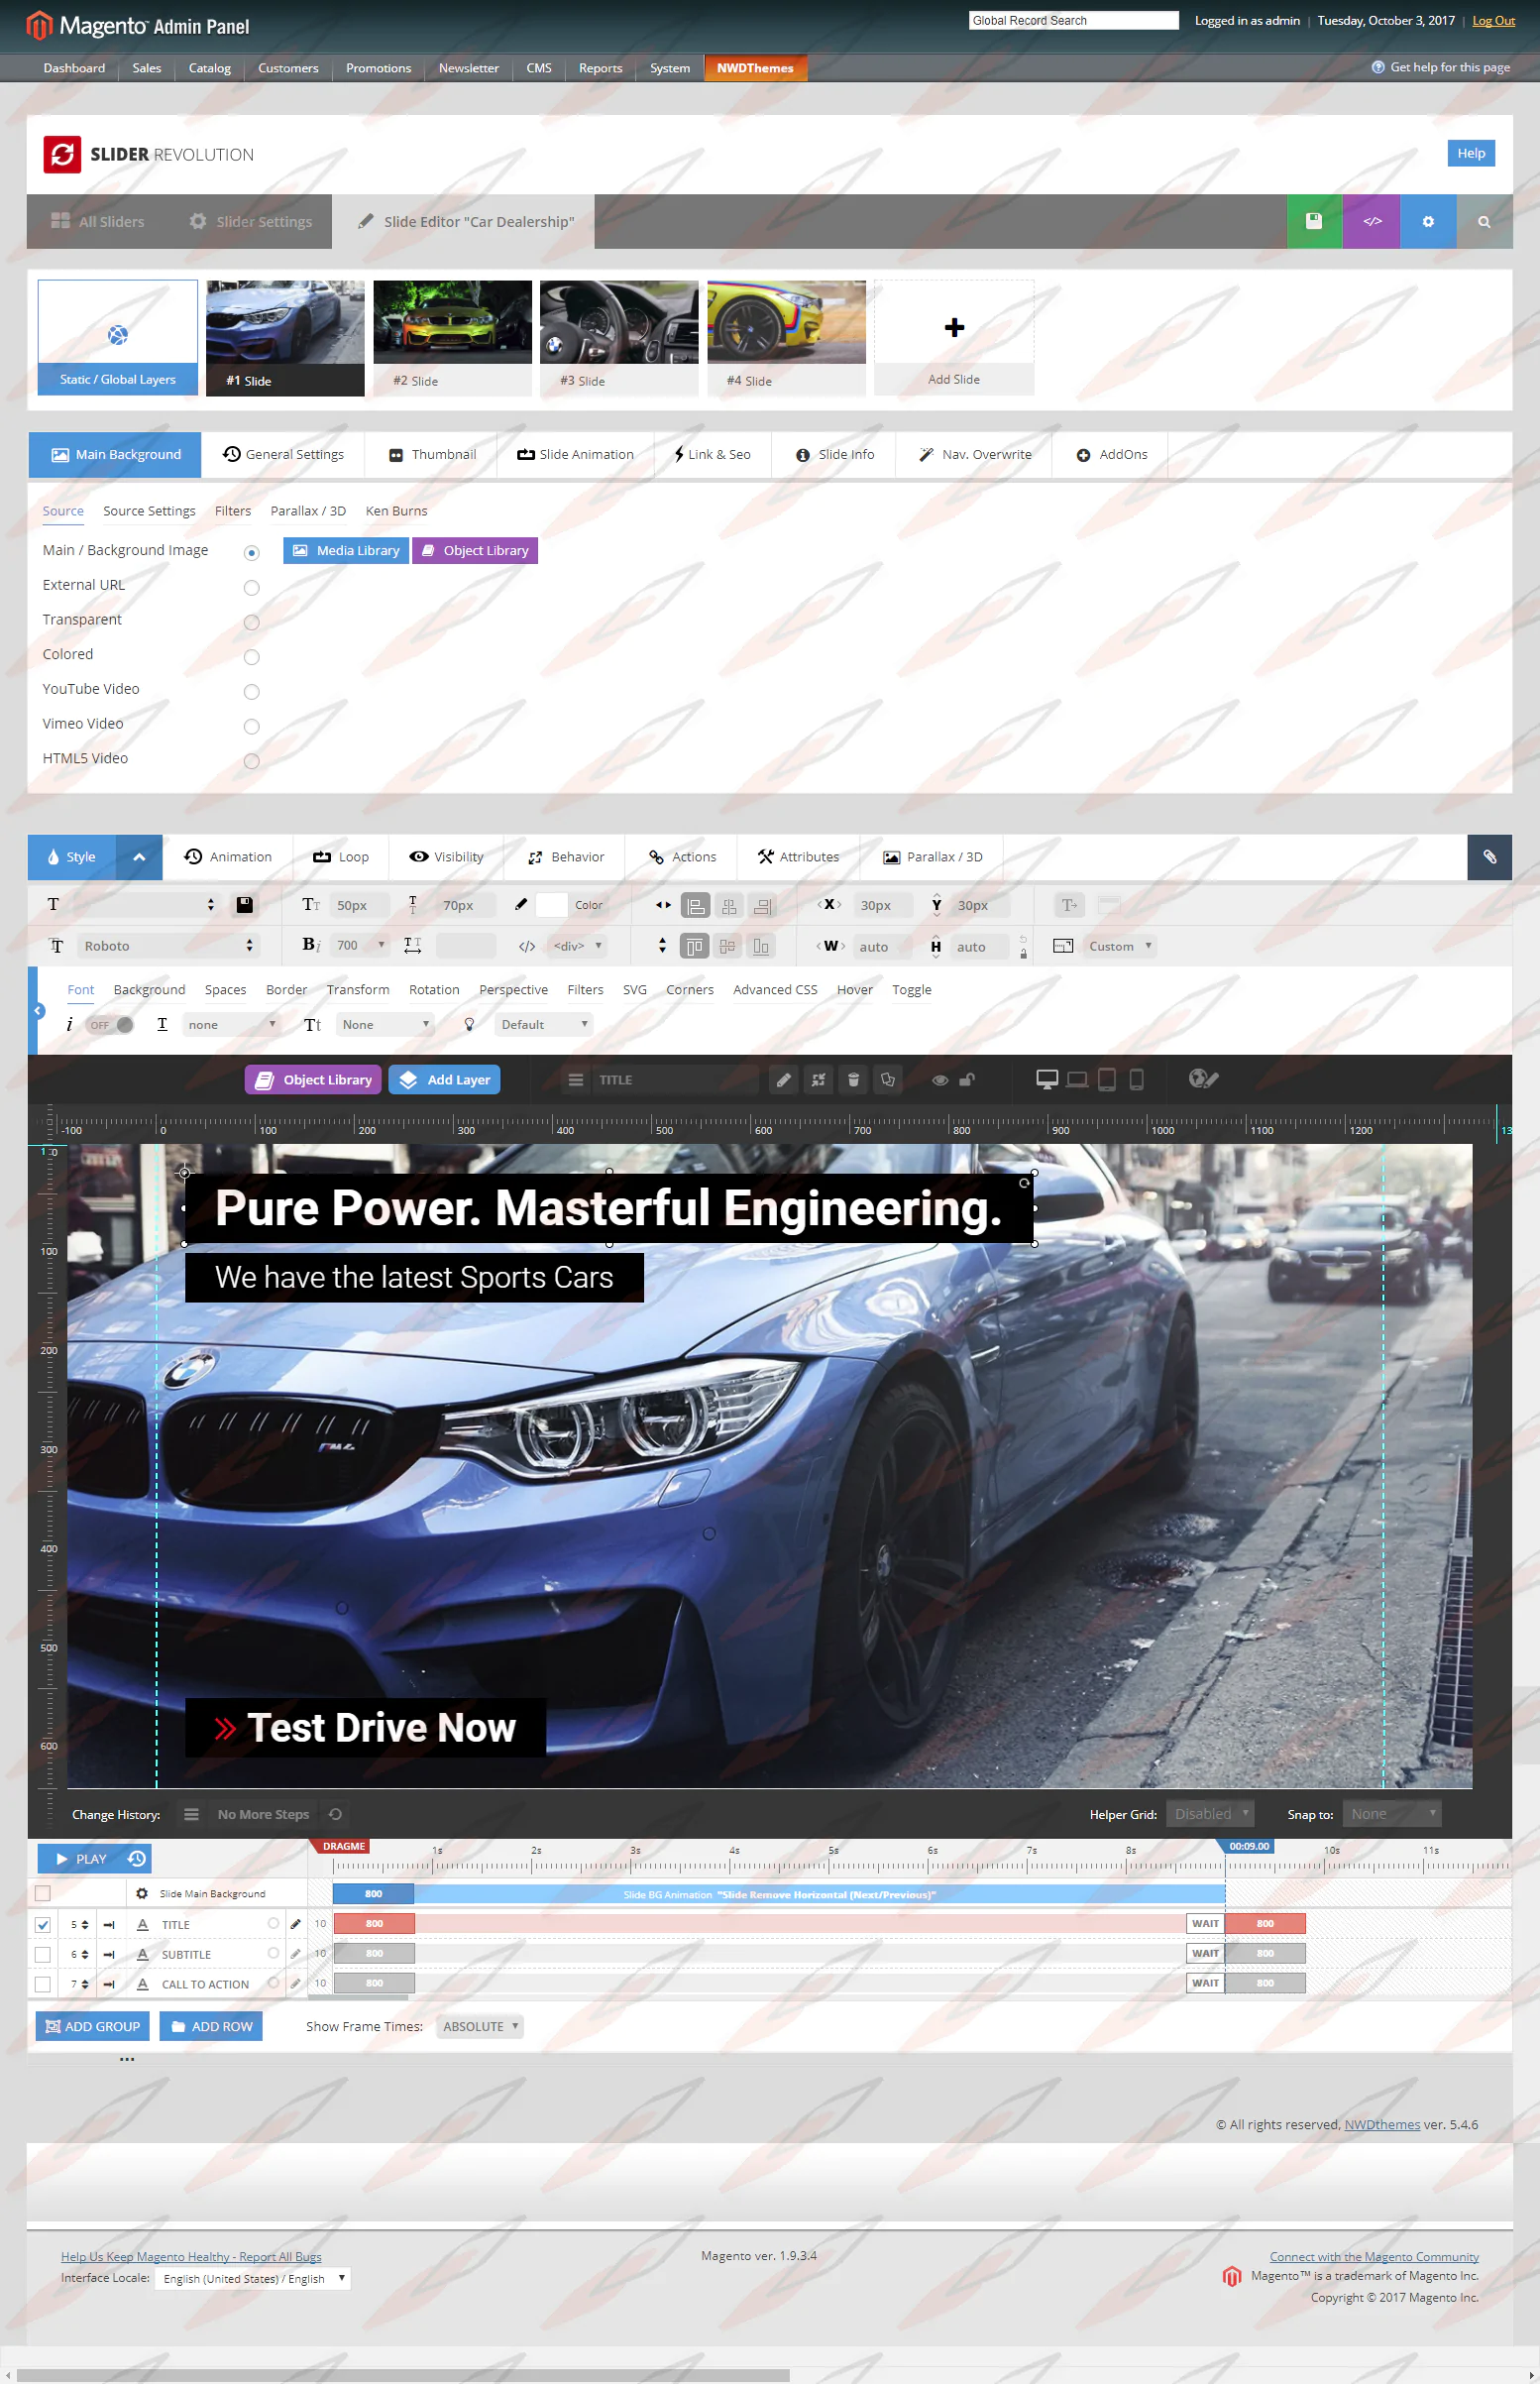1540x2384 pixels.
Task: Click the layer list hamburger icon
Action: (x=576, y=1080)
